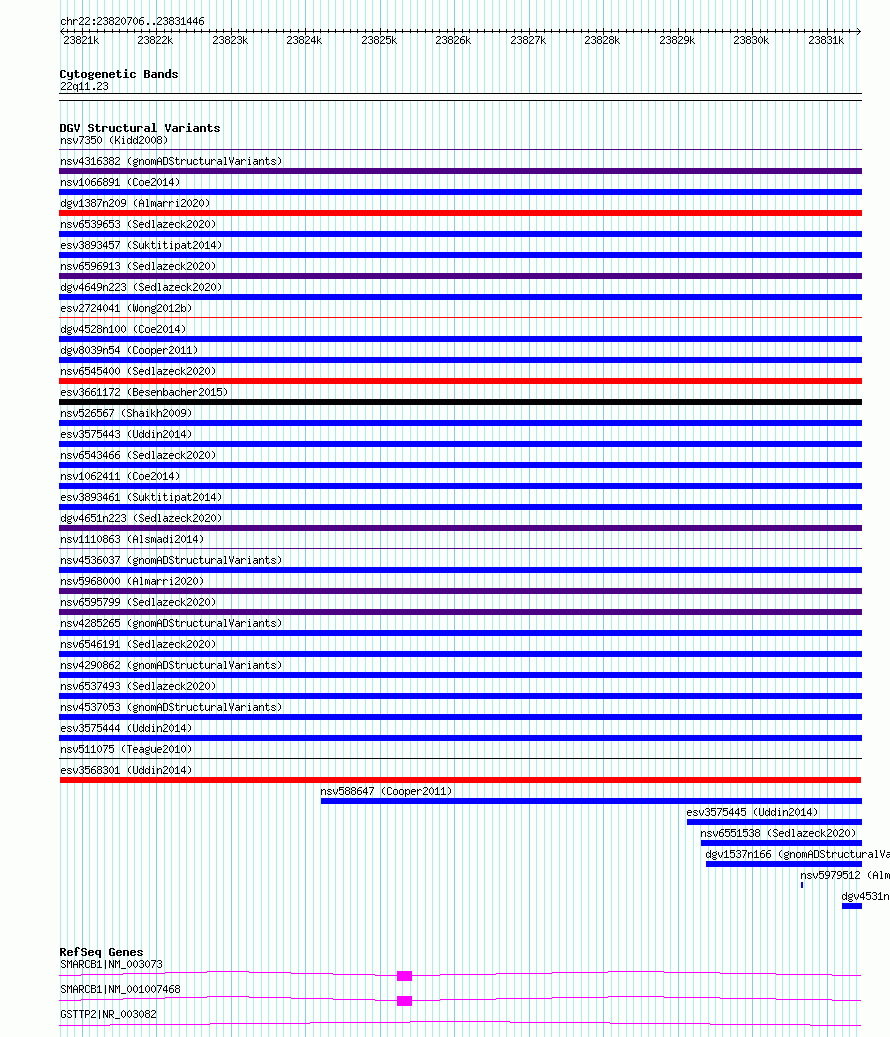This screenshot has width=890, height=1037.
Task: Open variant dgv8039n54 (Cooper2011)
Action: click(129, 351)
